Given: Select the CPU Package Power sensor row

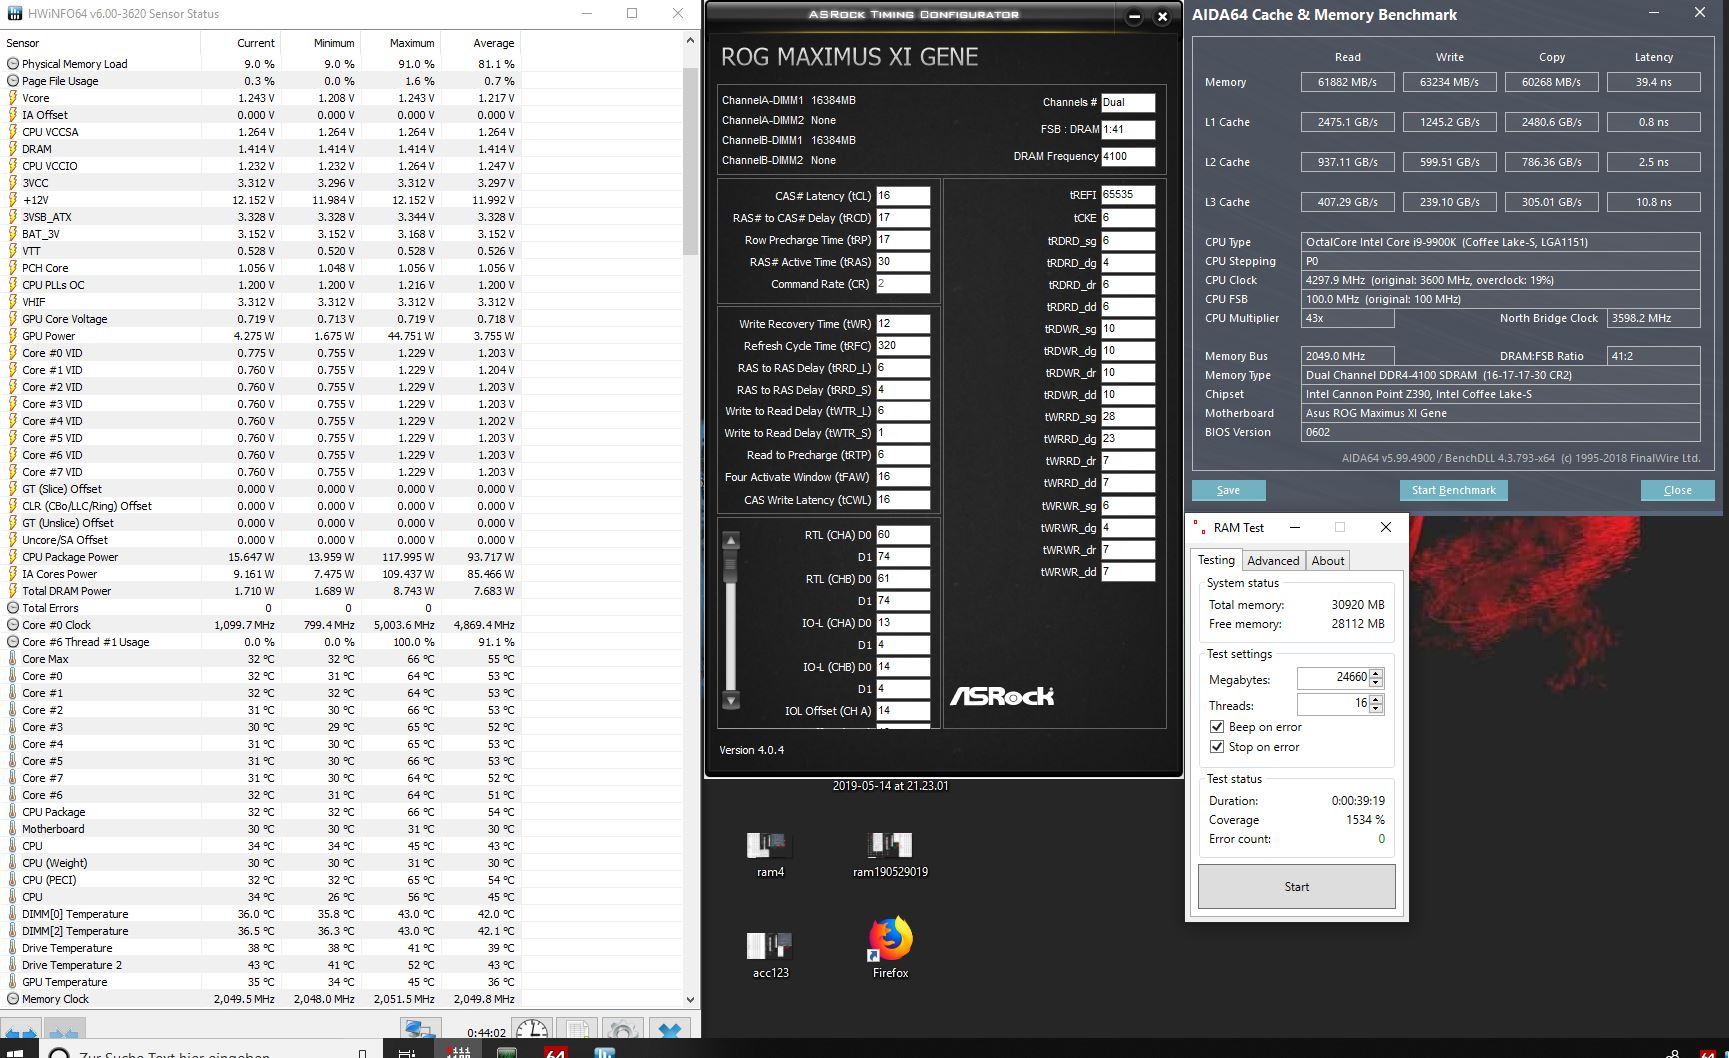Looking at the screenshot, I should click(260, 557).
